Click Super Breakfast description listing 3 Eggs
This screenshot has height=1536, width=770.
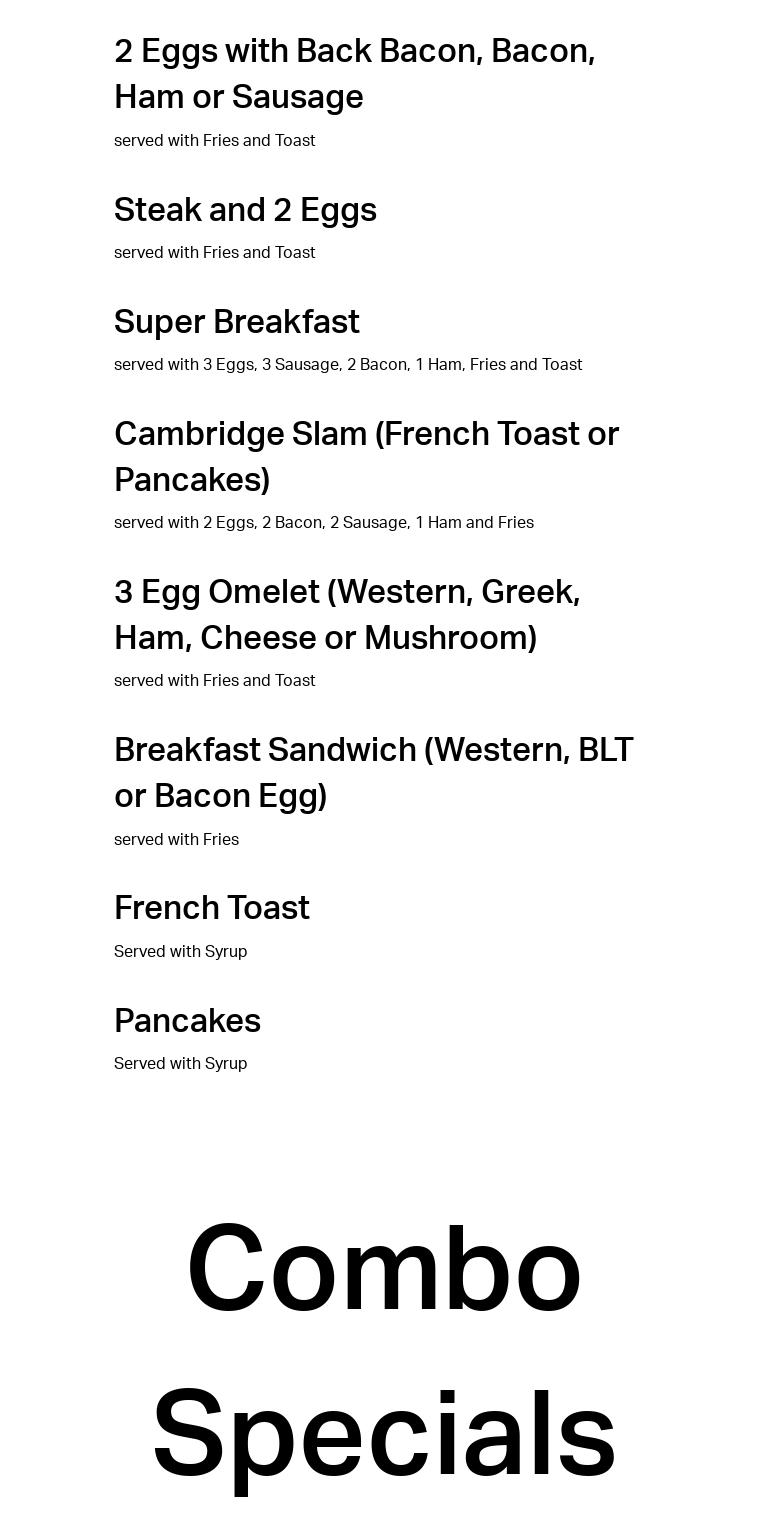[x=348, y=365]
